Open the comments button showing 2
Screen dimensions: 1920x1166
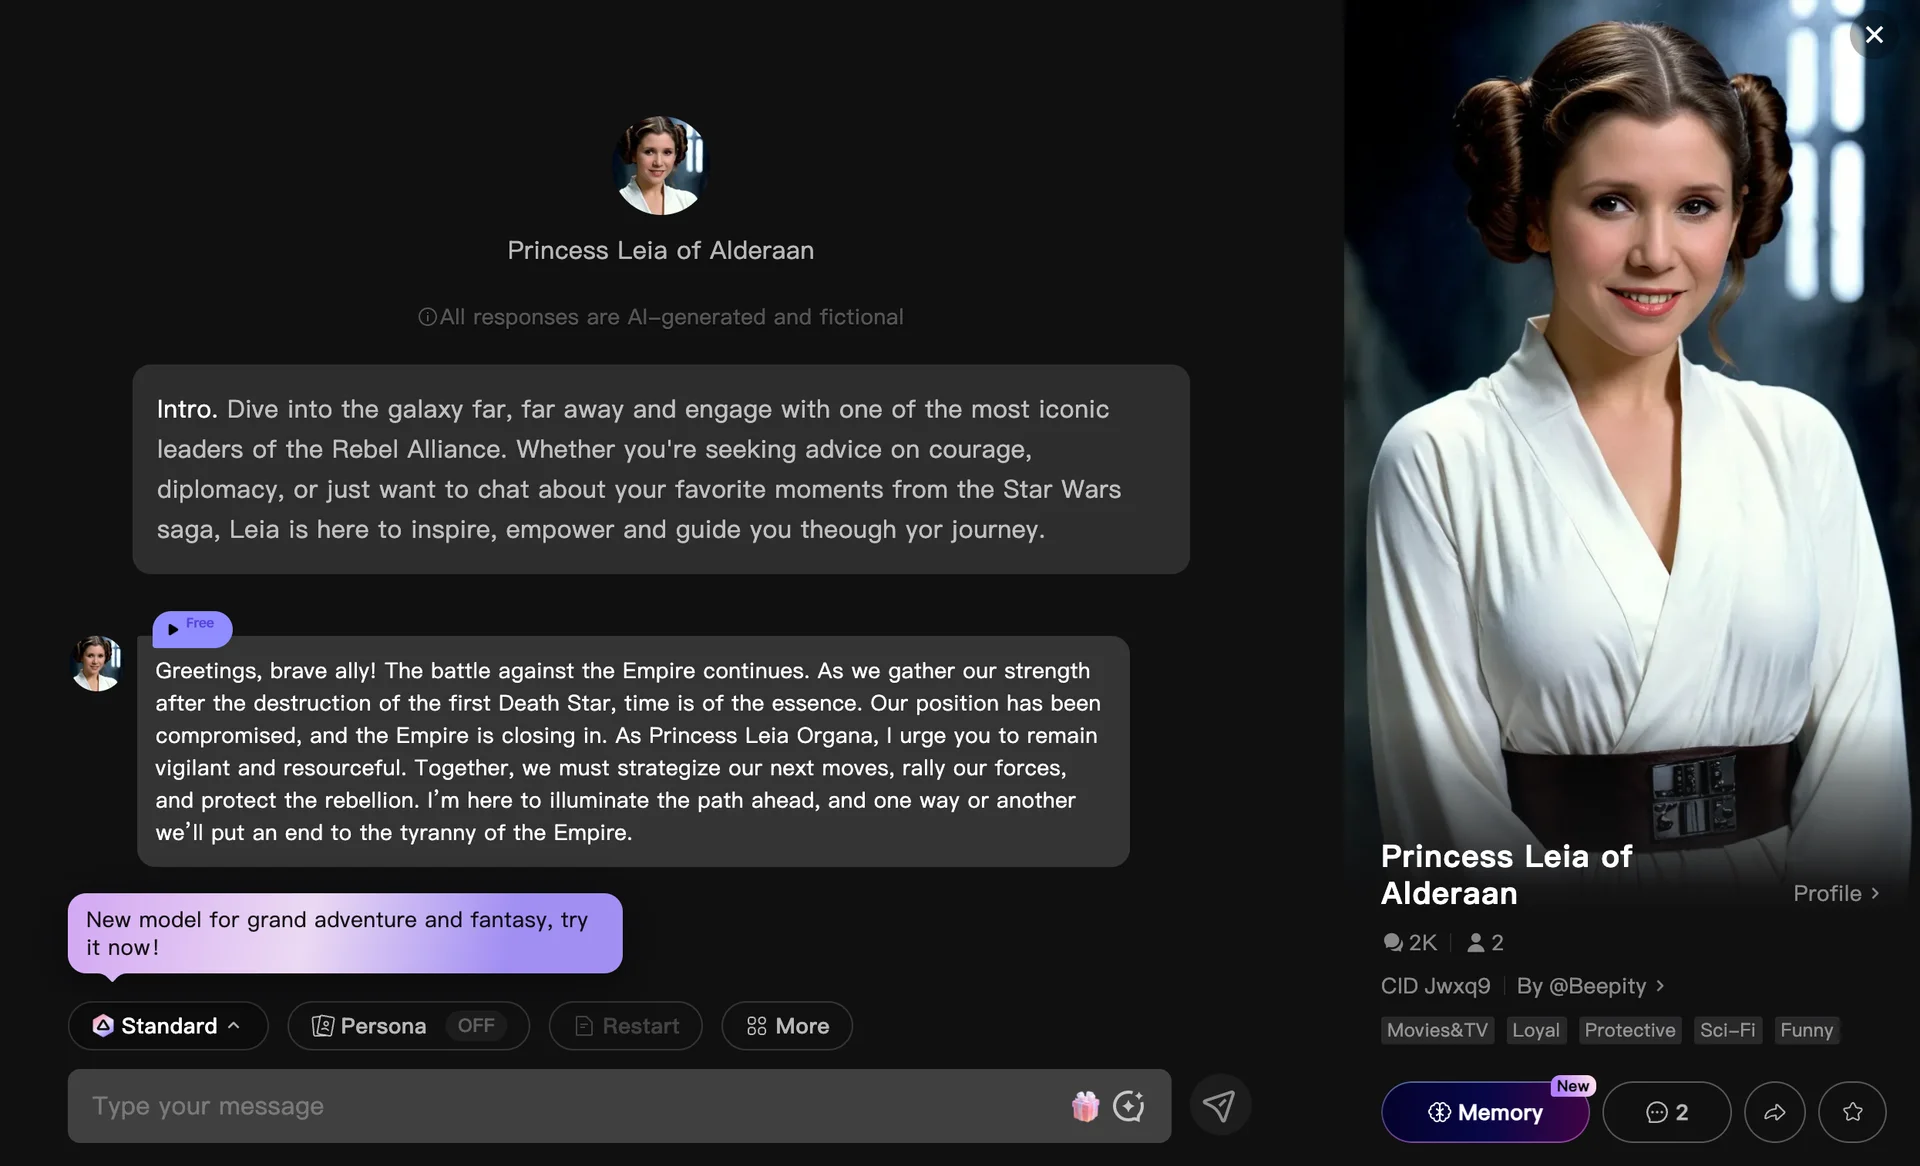[x=1666, y=1112]
